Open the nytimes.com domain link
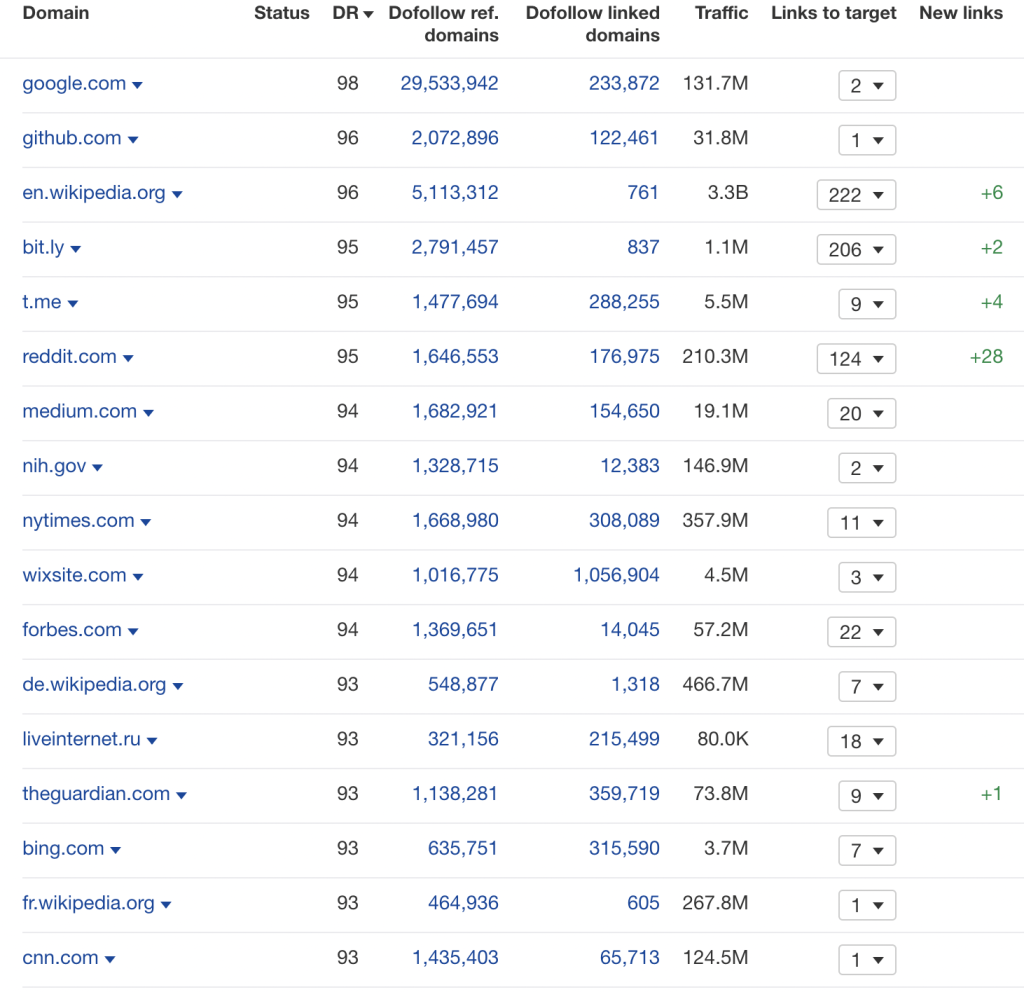Image resolution: width=1024 pixels, height=992 pixels. point(78,520)
